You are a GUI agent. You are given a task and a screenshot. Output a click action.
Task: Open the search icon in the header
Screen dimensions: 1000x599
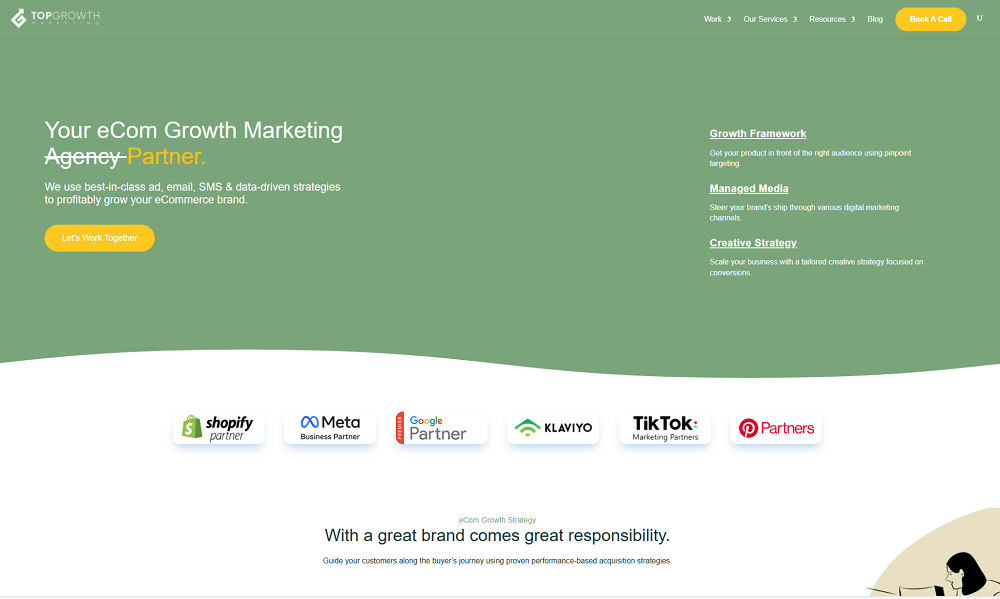[979, 19]
